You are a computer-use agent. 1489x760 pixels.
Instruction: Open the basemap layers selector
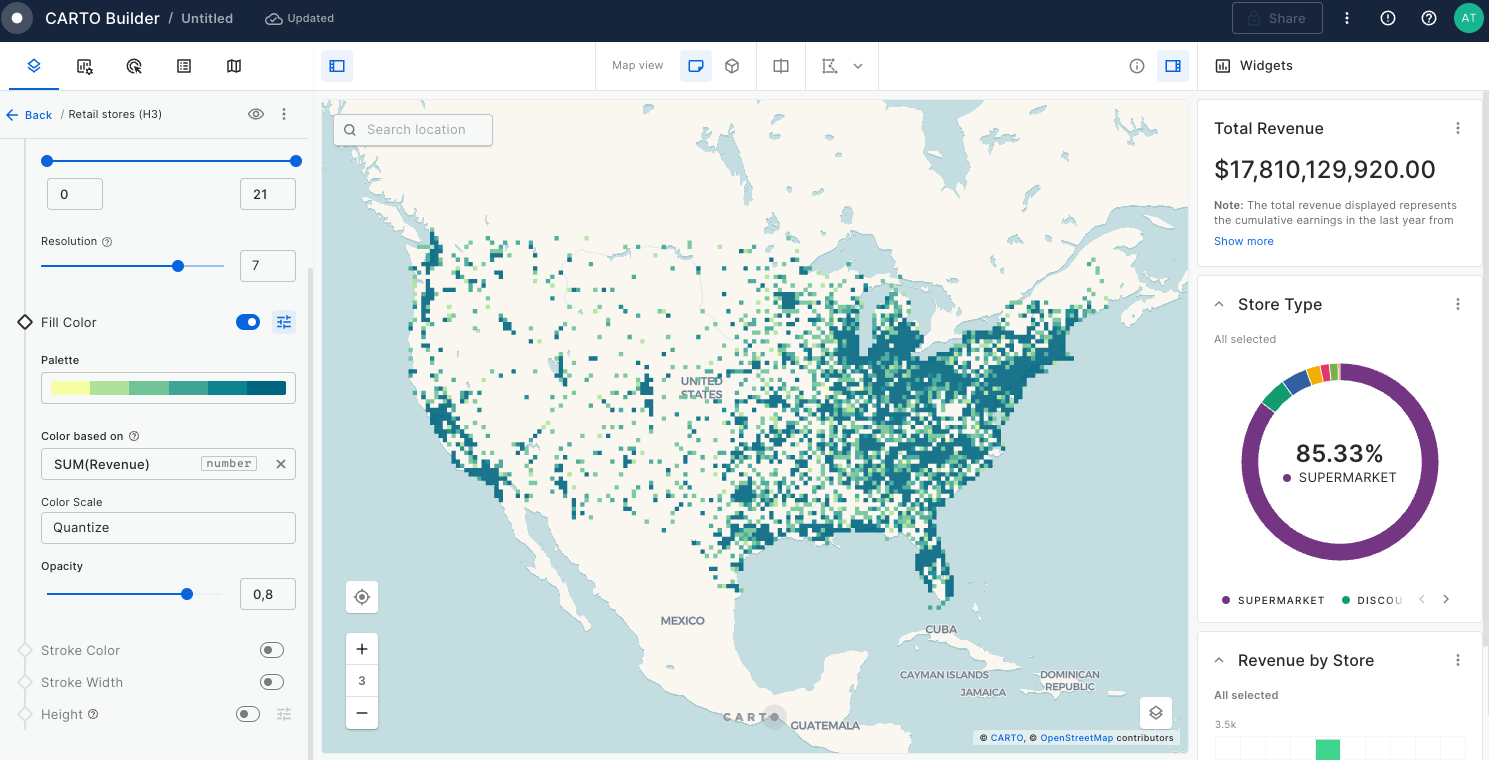click(x=1156, y=713)
